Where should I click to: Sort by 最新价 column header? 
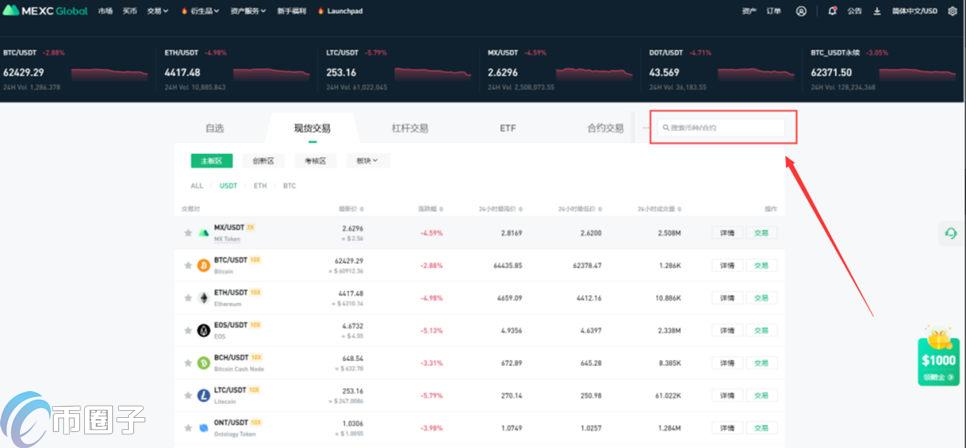351,209
